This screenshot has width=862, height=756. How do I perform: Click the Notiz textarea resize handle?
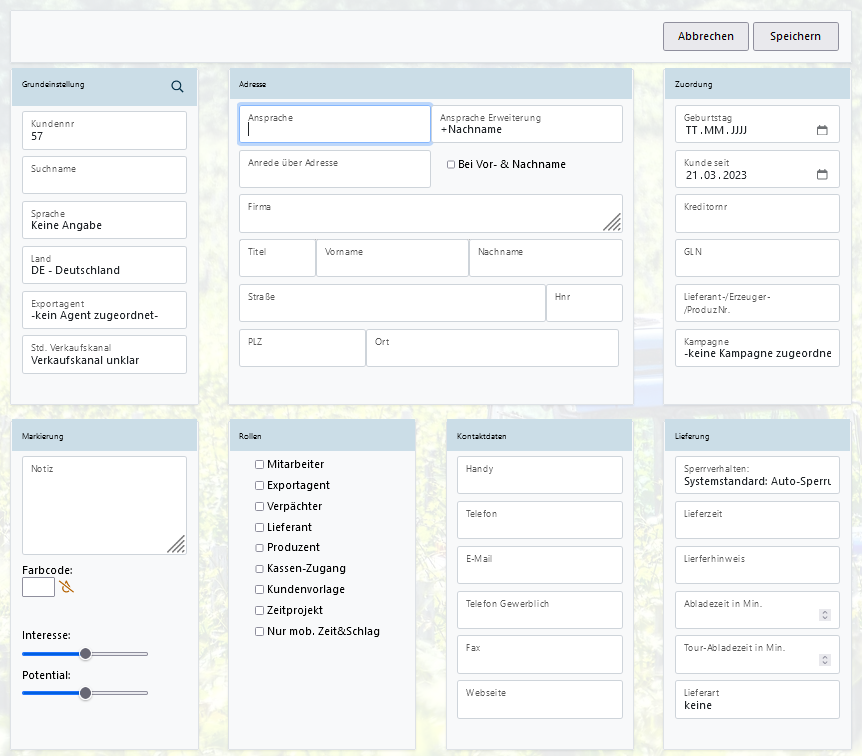tap(175, 543)
